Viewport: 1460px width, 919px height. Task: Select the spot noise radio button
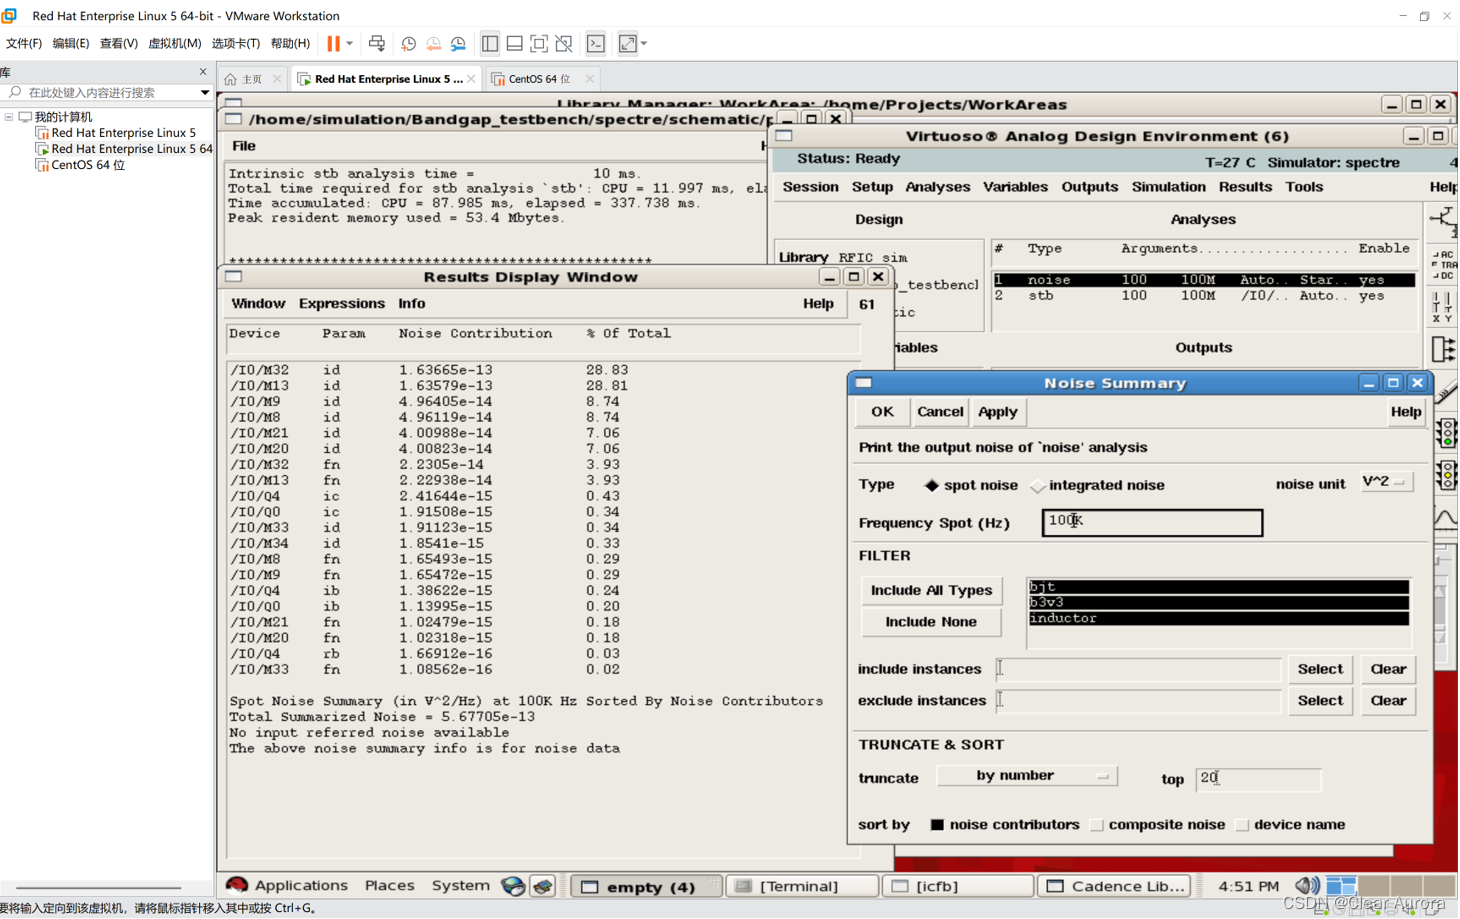pos(931,486)
